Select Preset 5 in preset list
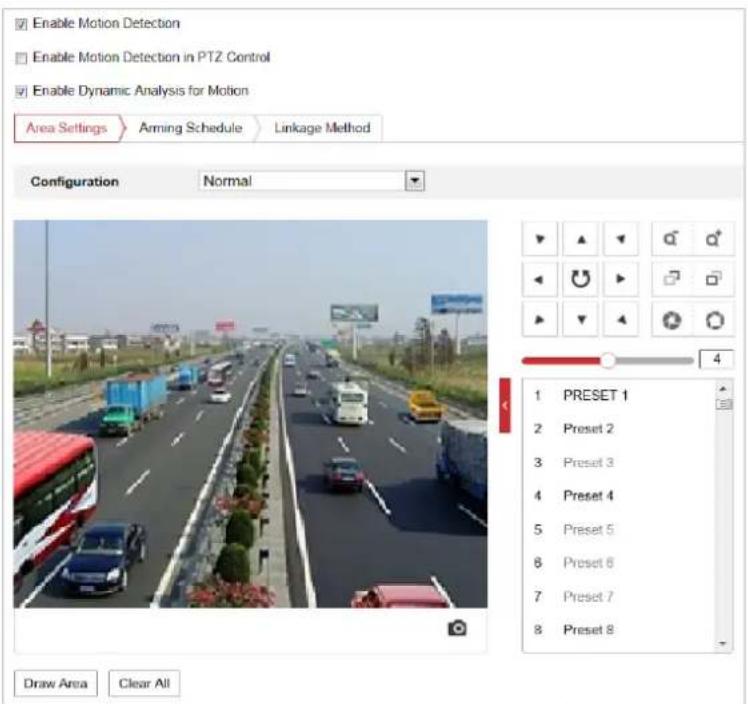The width and height of the screenshot is (748, 704). point(619,529)
